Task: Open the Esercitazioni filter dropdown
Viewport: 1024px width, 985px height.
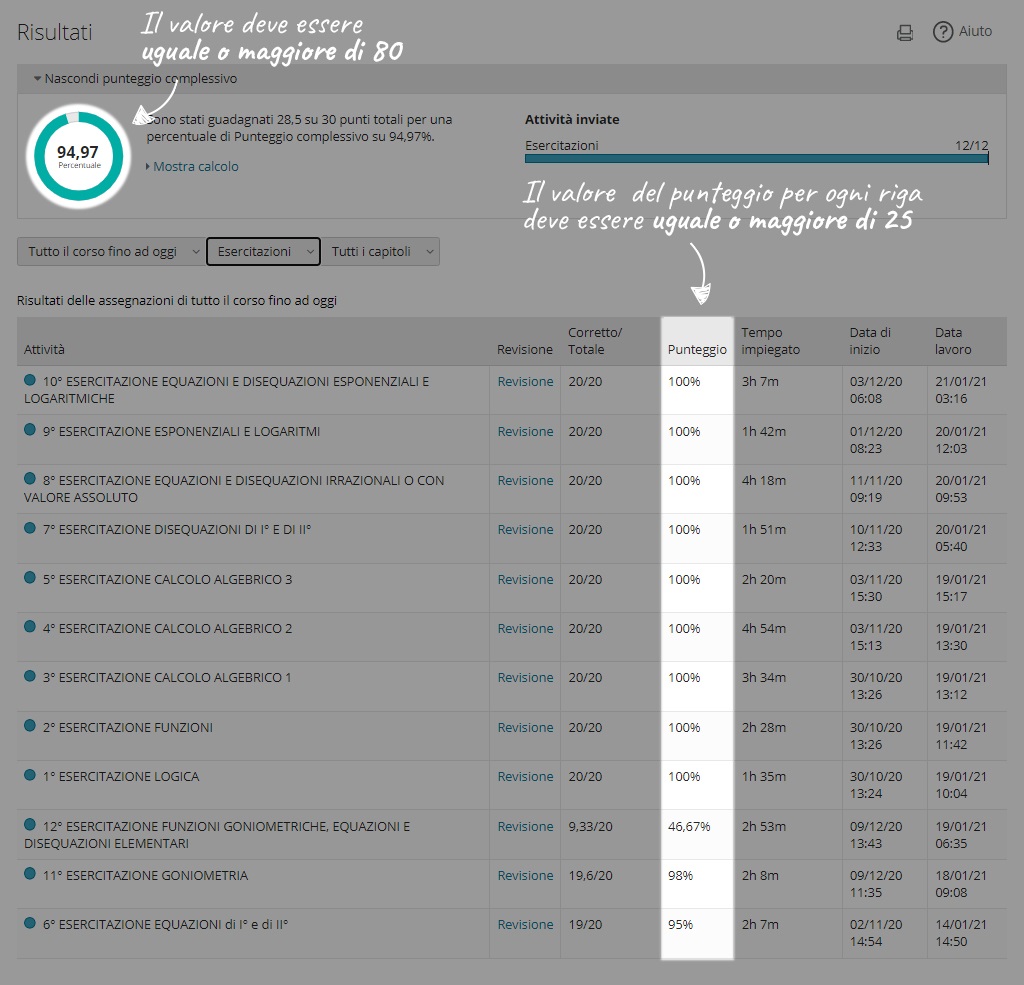Action: [x=263, y=252]
